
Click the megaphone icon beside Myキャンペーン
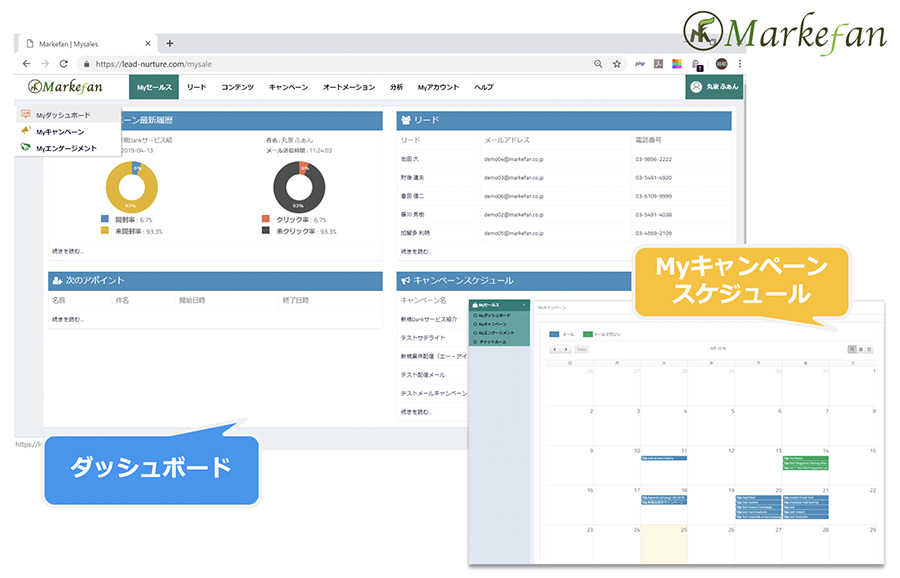(x=26, y=131)
